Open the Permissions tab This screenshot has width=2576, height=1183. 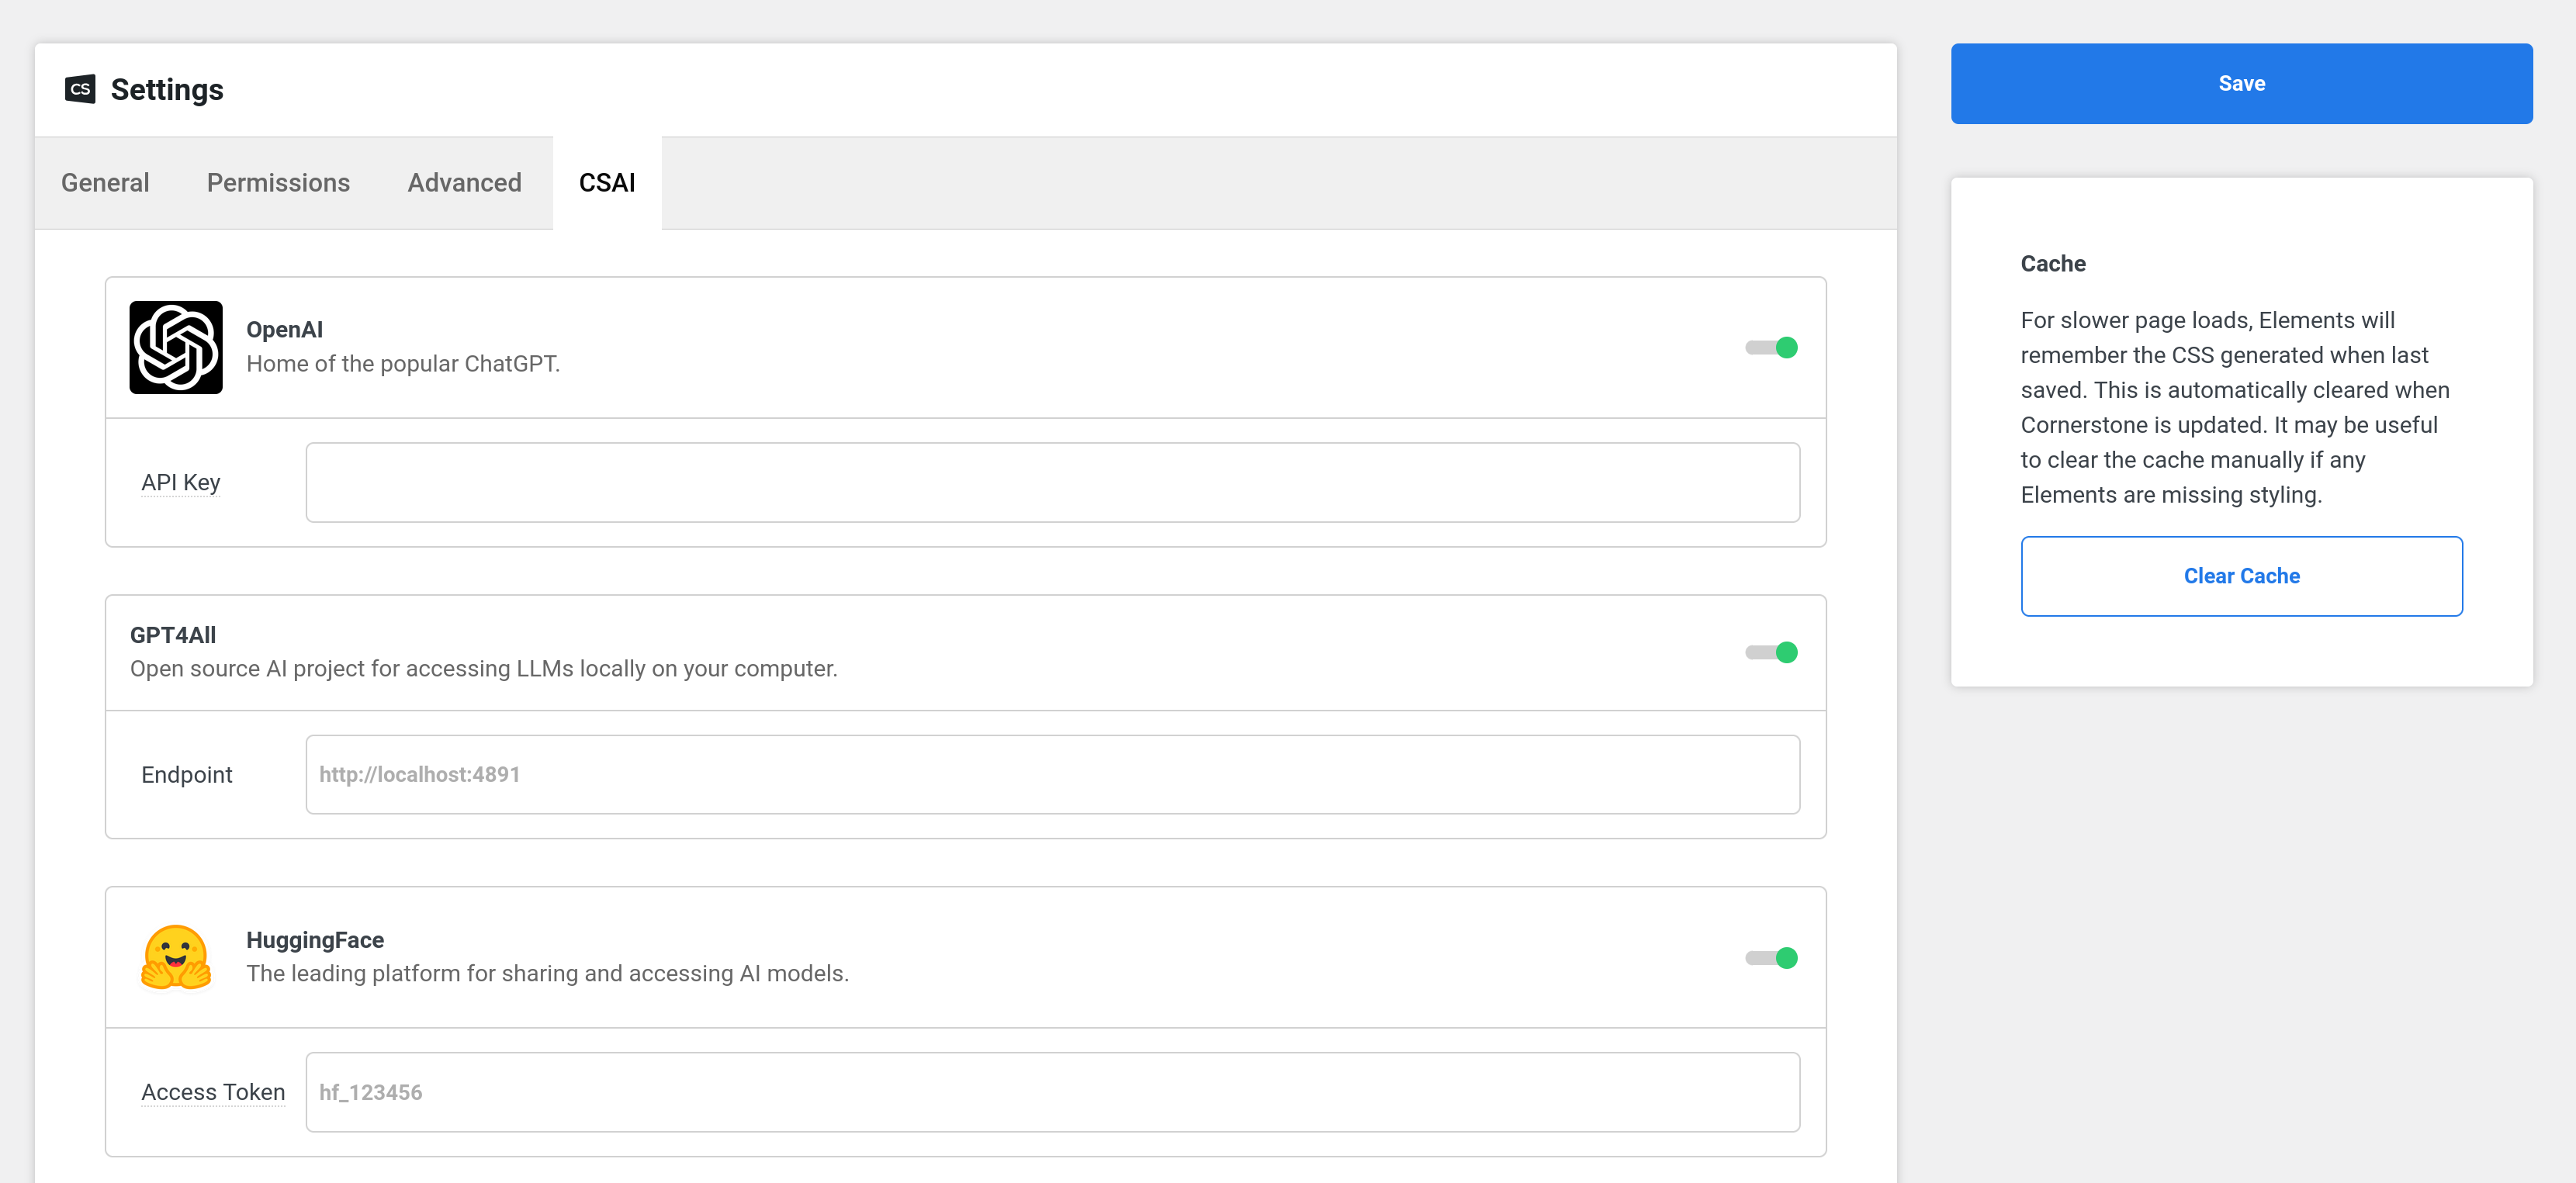click(278, 182)
